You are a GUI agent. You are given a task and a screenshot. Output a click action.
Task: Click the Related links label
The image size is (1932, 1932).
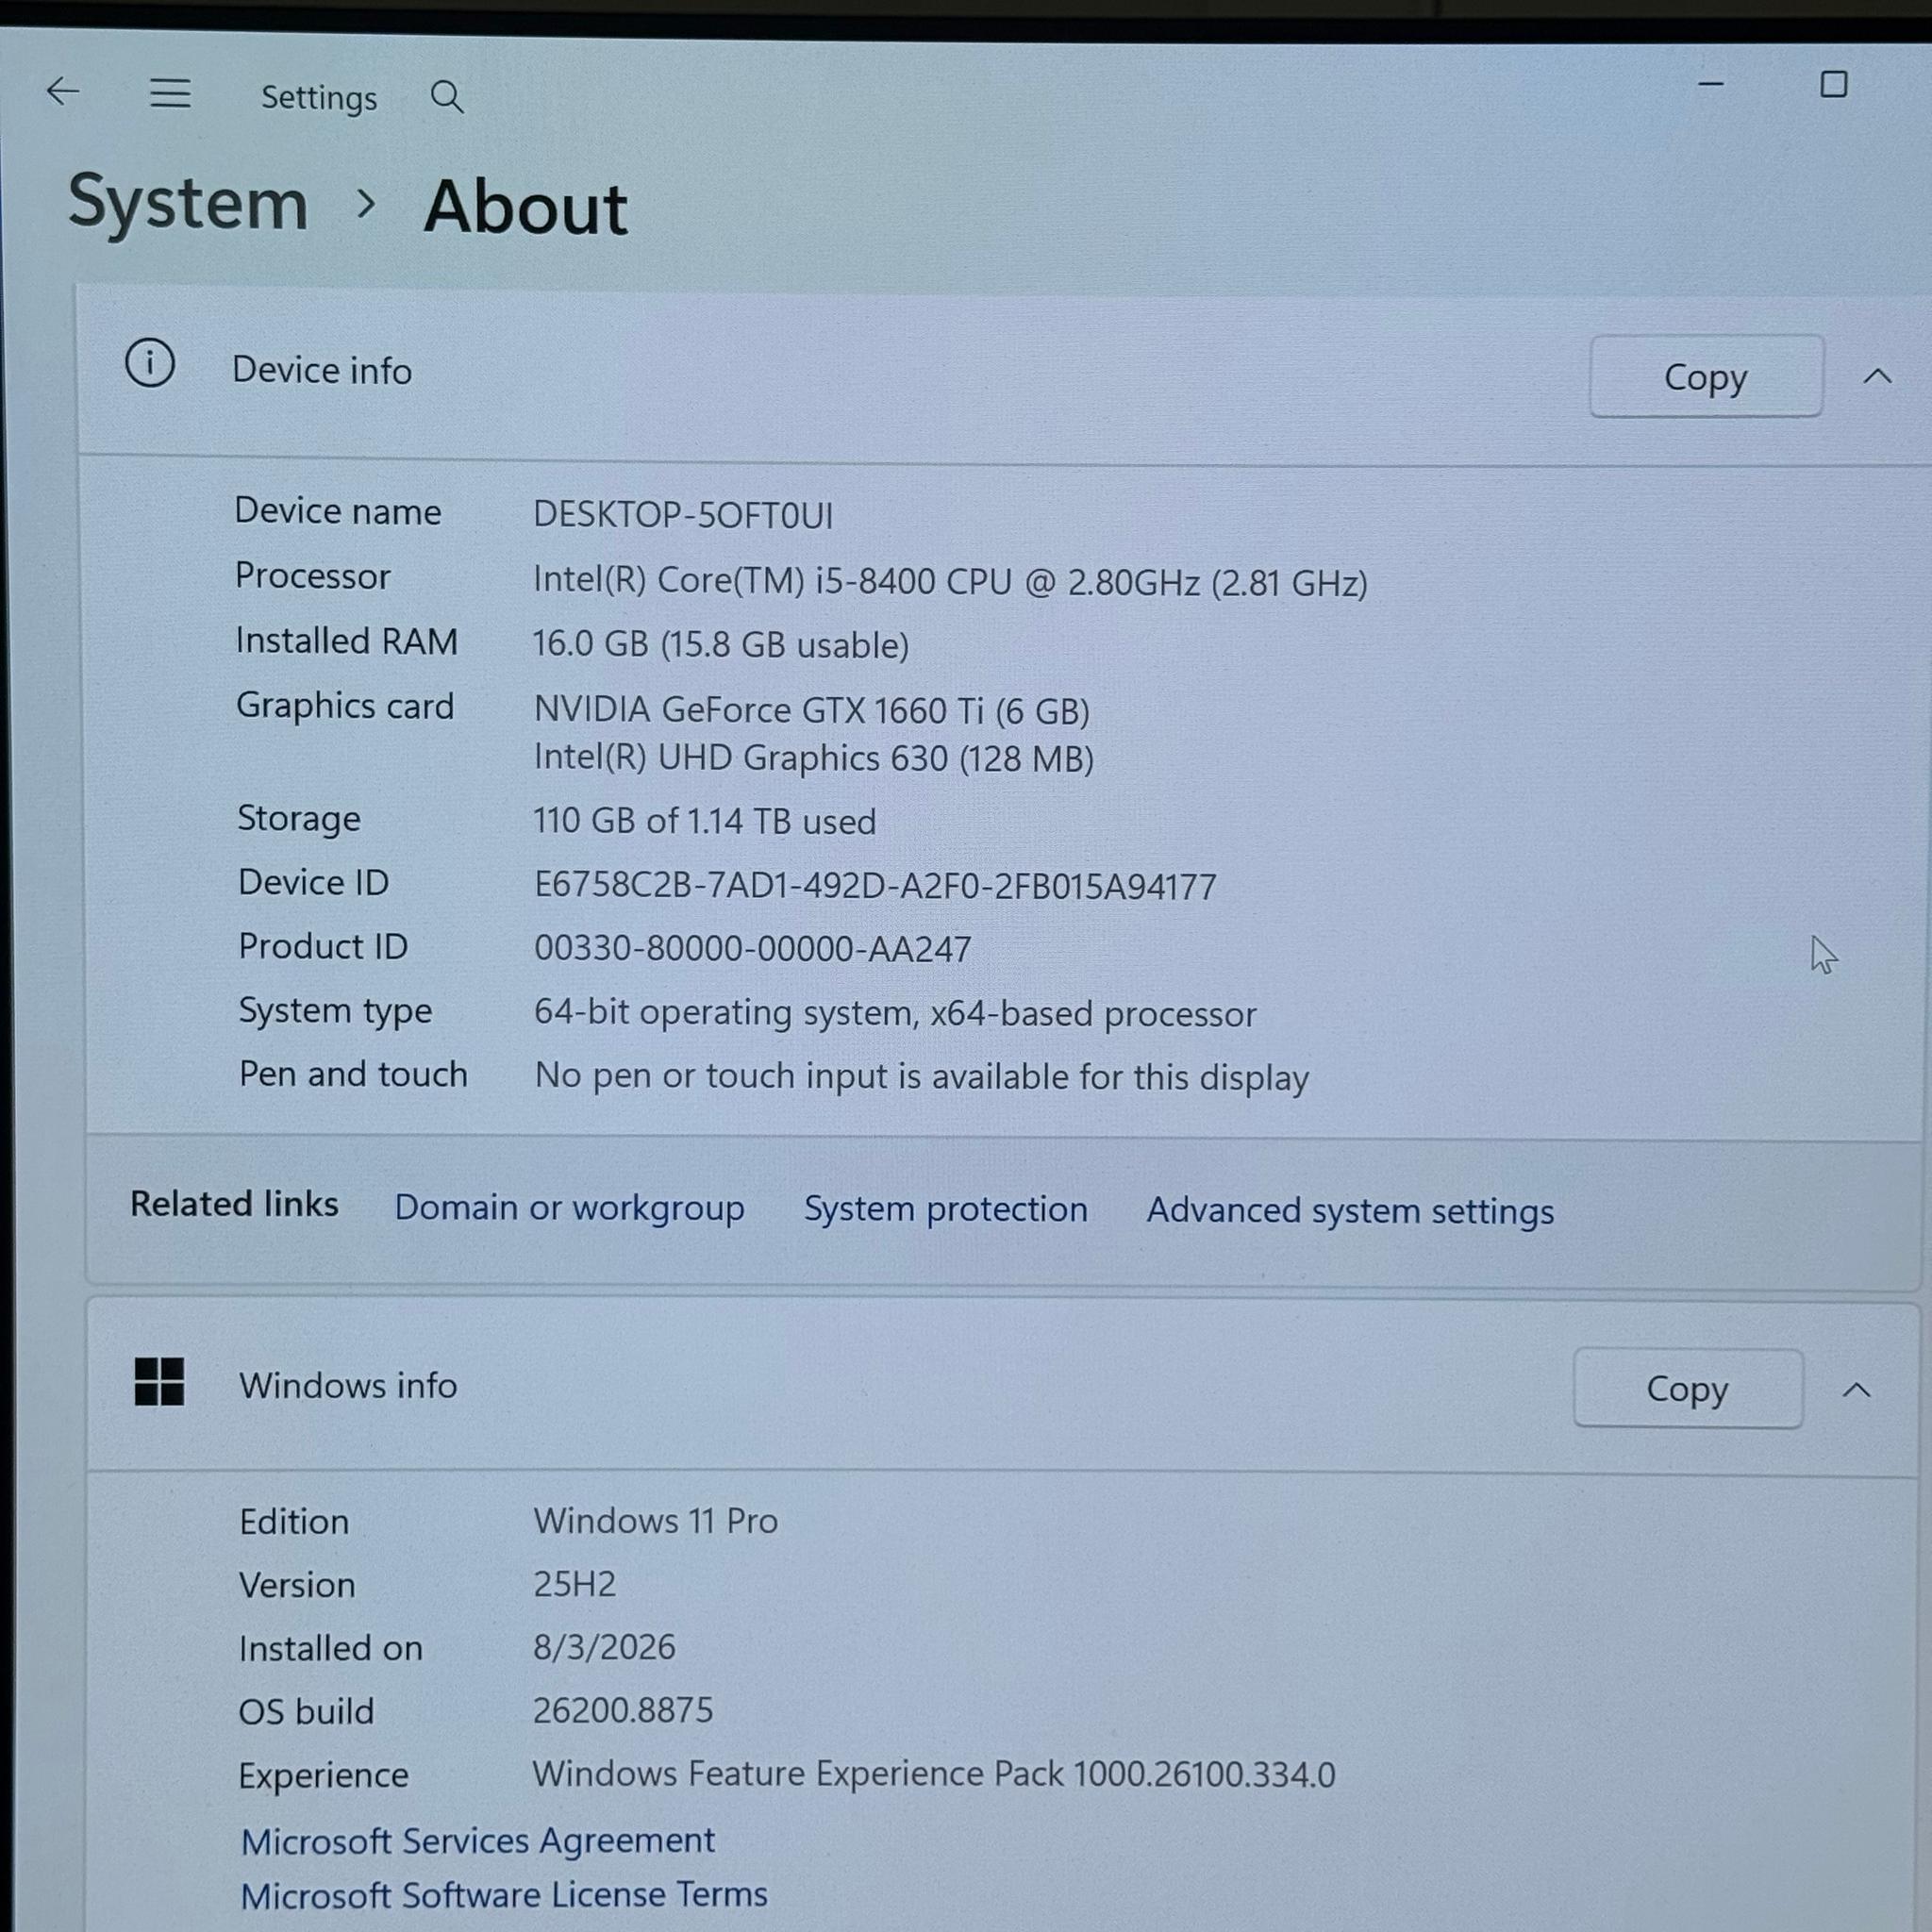click(x=234, y=1204)
